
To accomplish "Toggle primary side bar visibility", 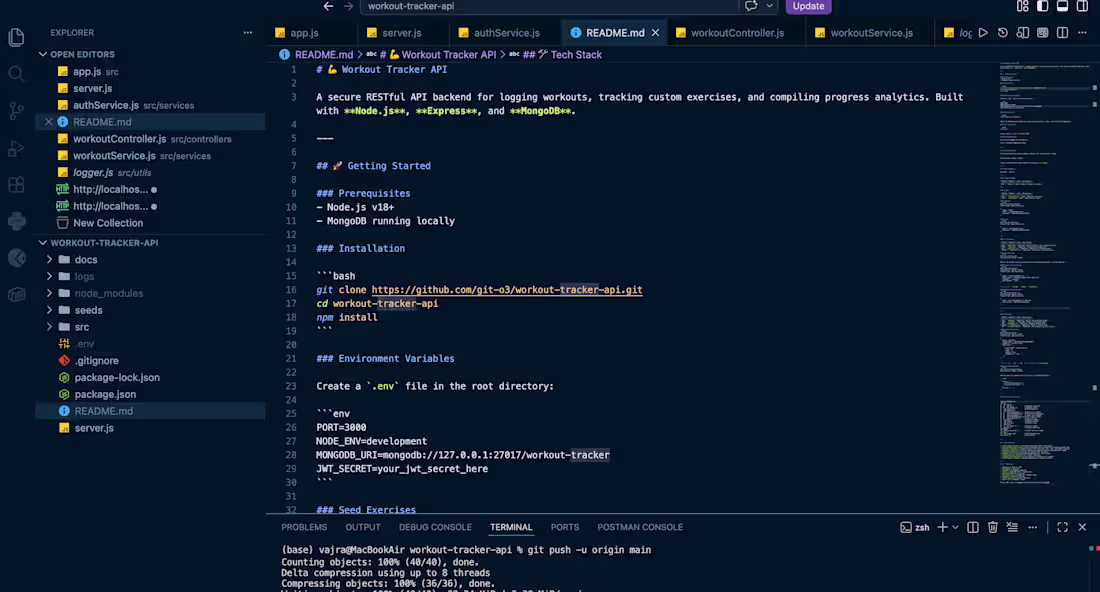I will tap(1042, 6).
